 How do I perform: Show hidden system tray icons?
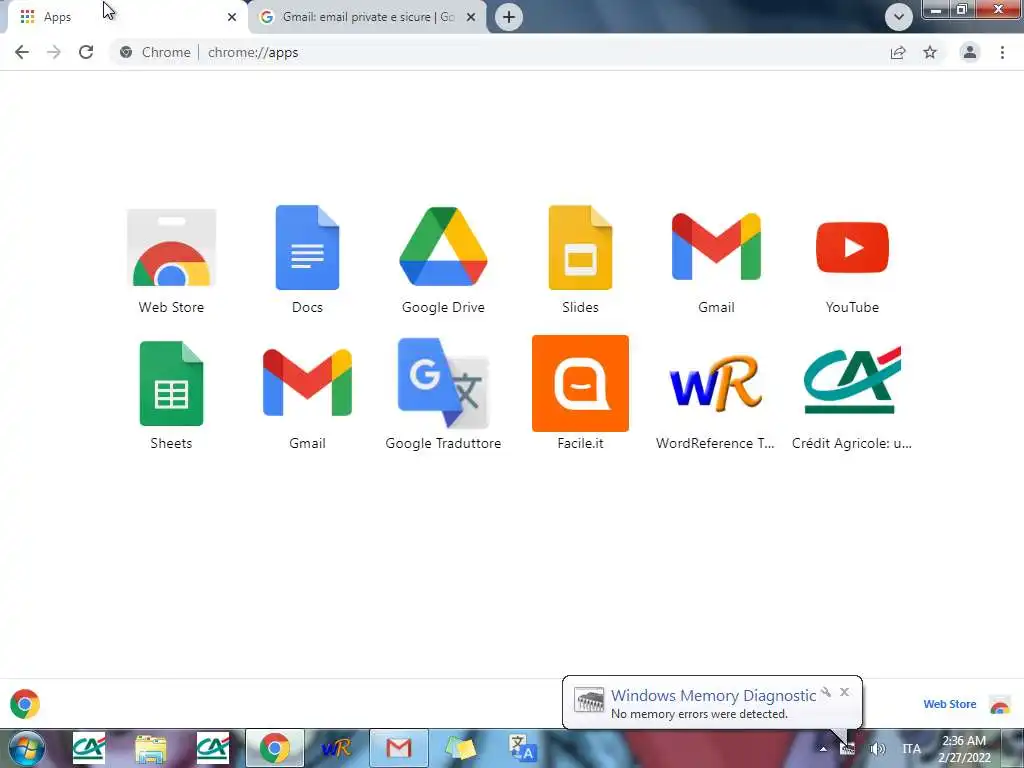[x=823, y=749]
